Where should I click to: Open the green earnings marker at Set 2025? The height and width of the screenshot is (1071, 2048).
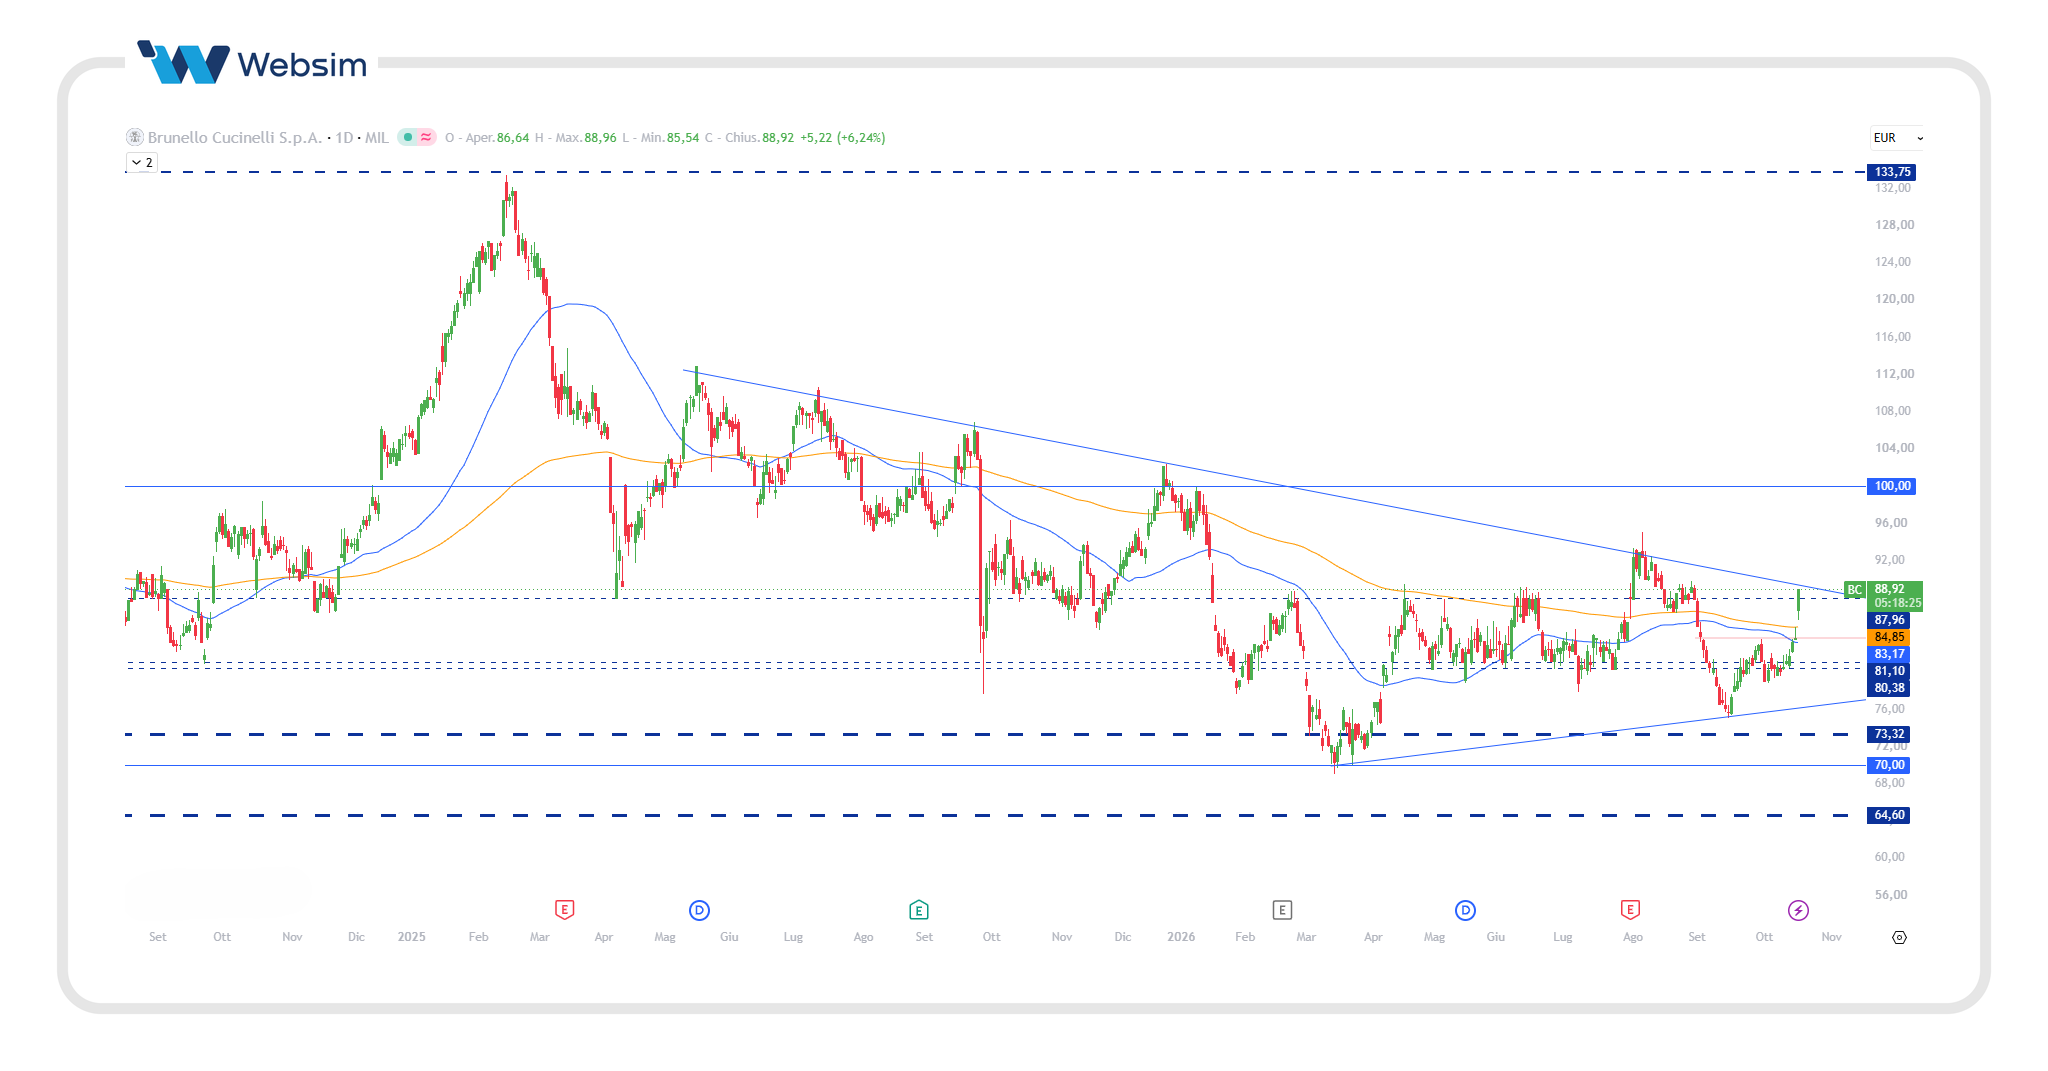[x=919, y=910]
